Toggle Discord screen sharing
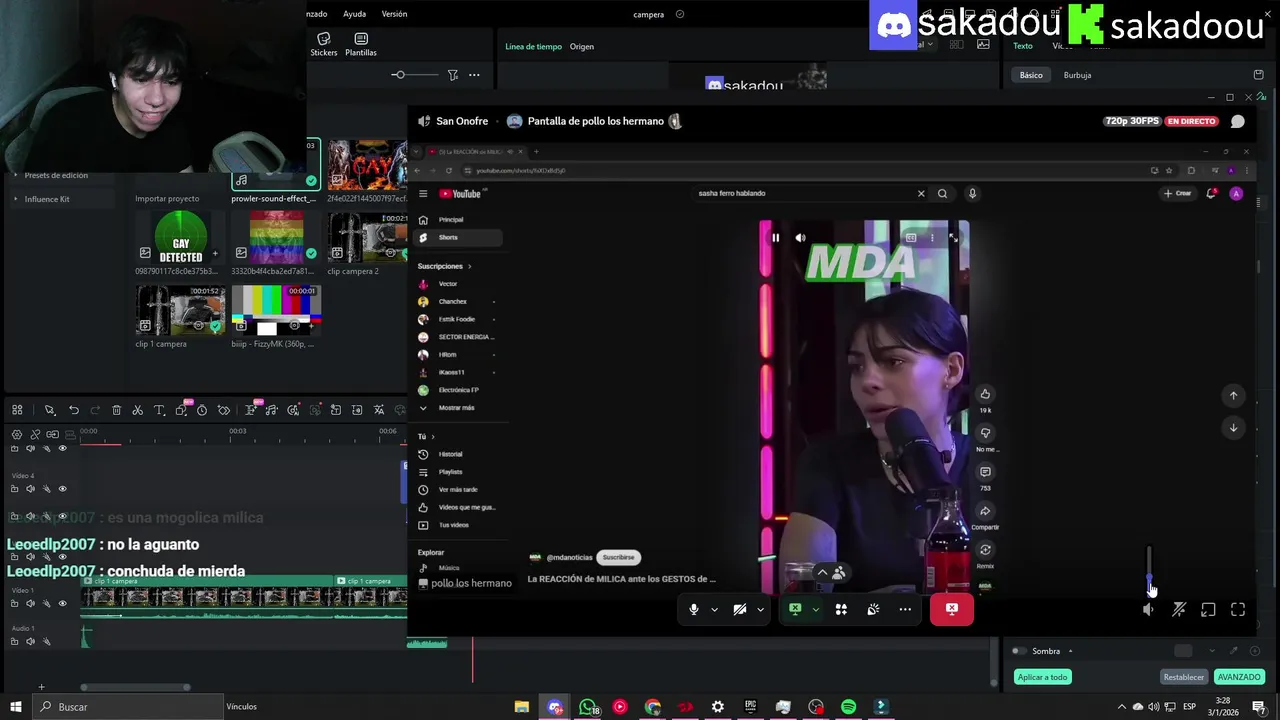1280x720 pixels. (x=795, y=609)
